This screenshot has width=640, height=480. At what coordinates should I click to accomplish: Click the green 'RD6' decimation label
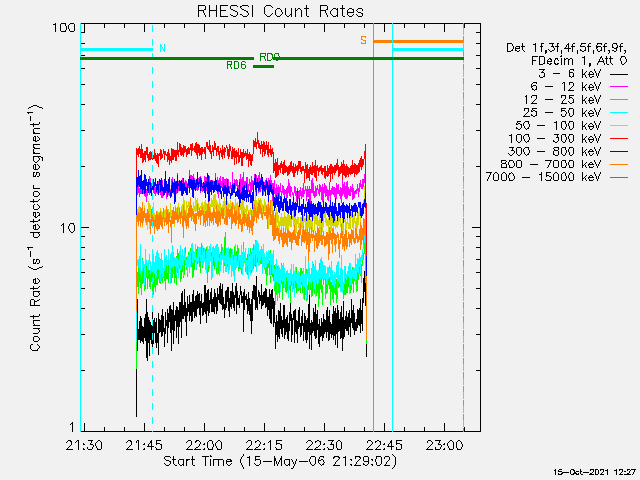(236, 65)
